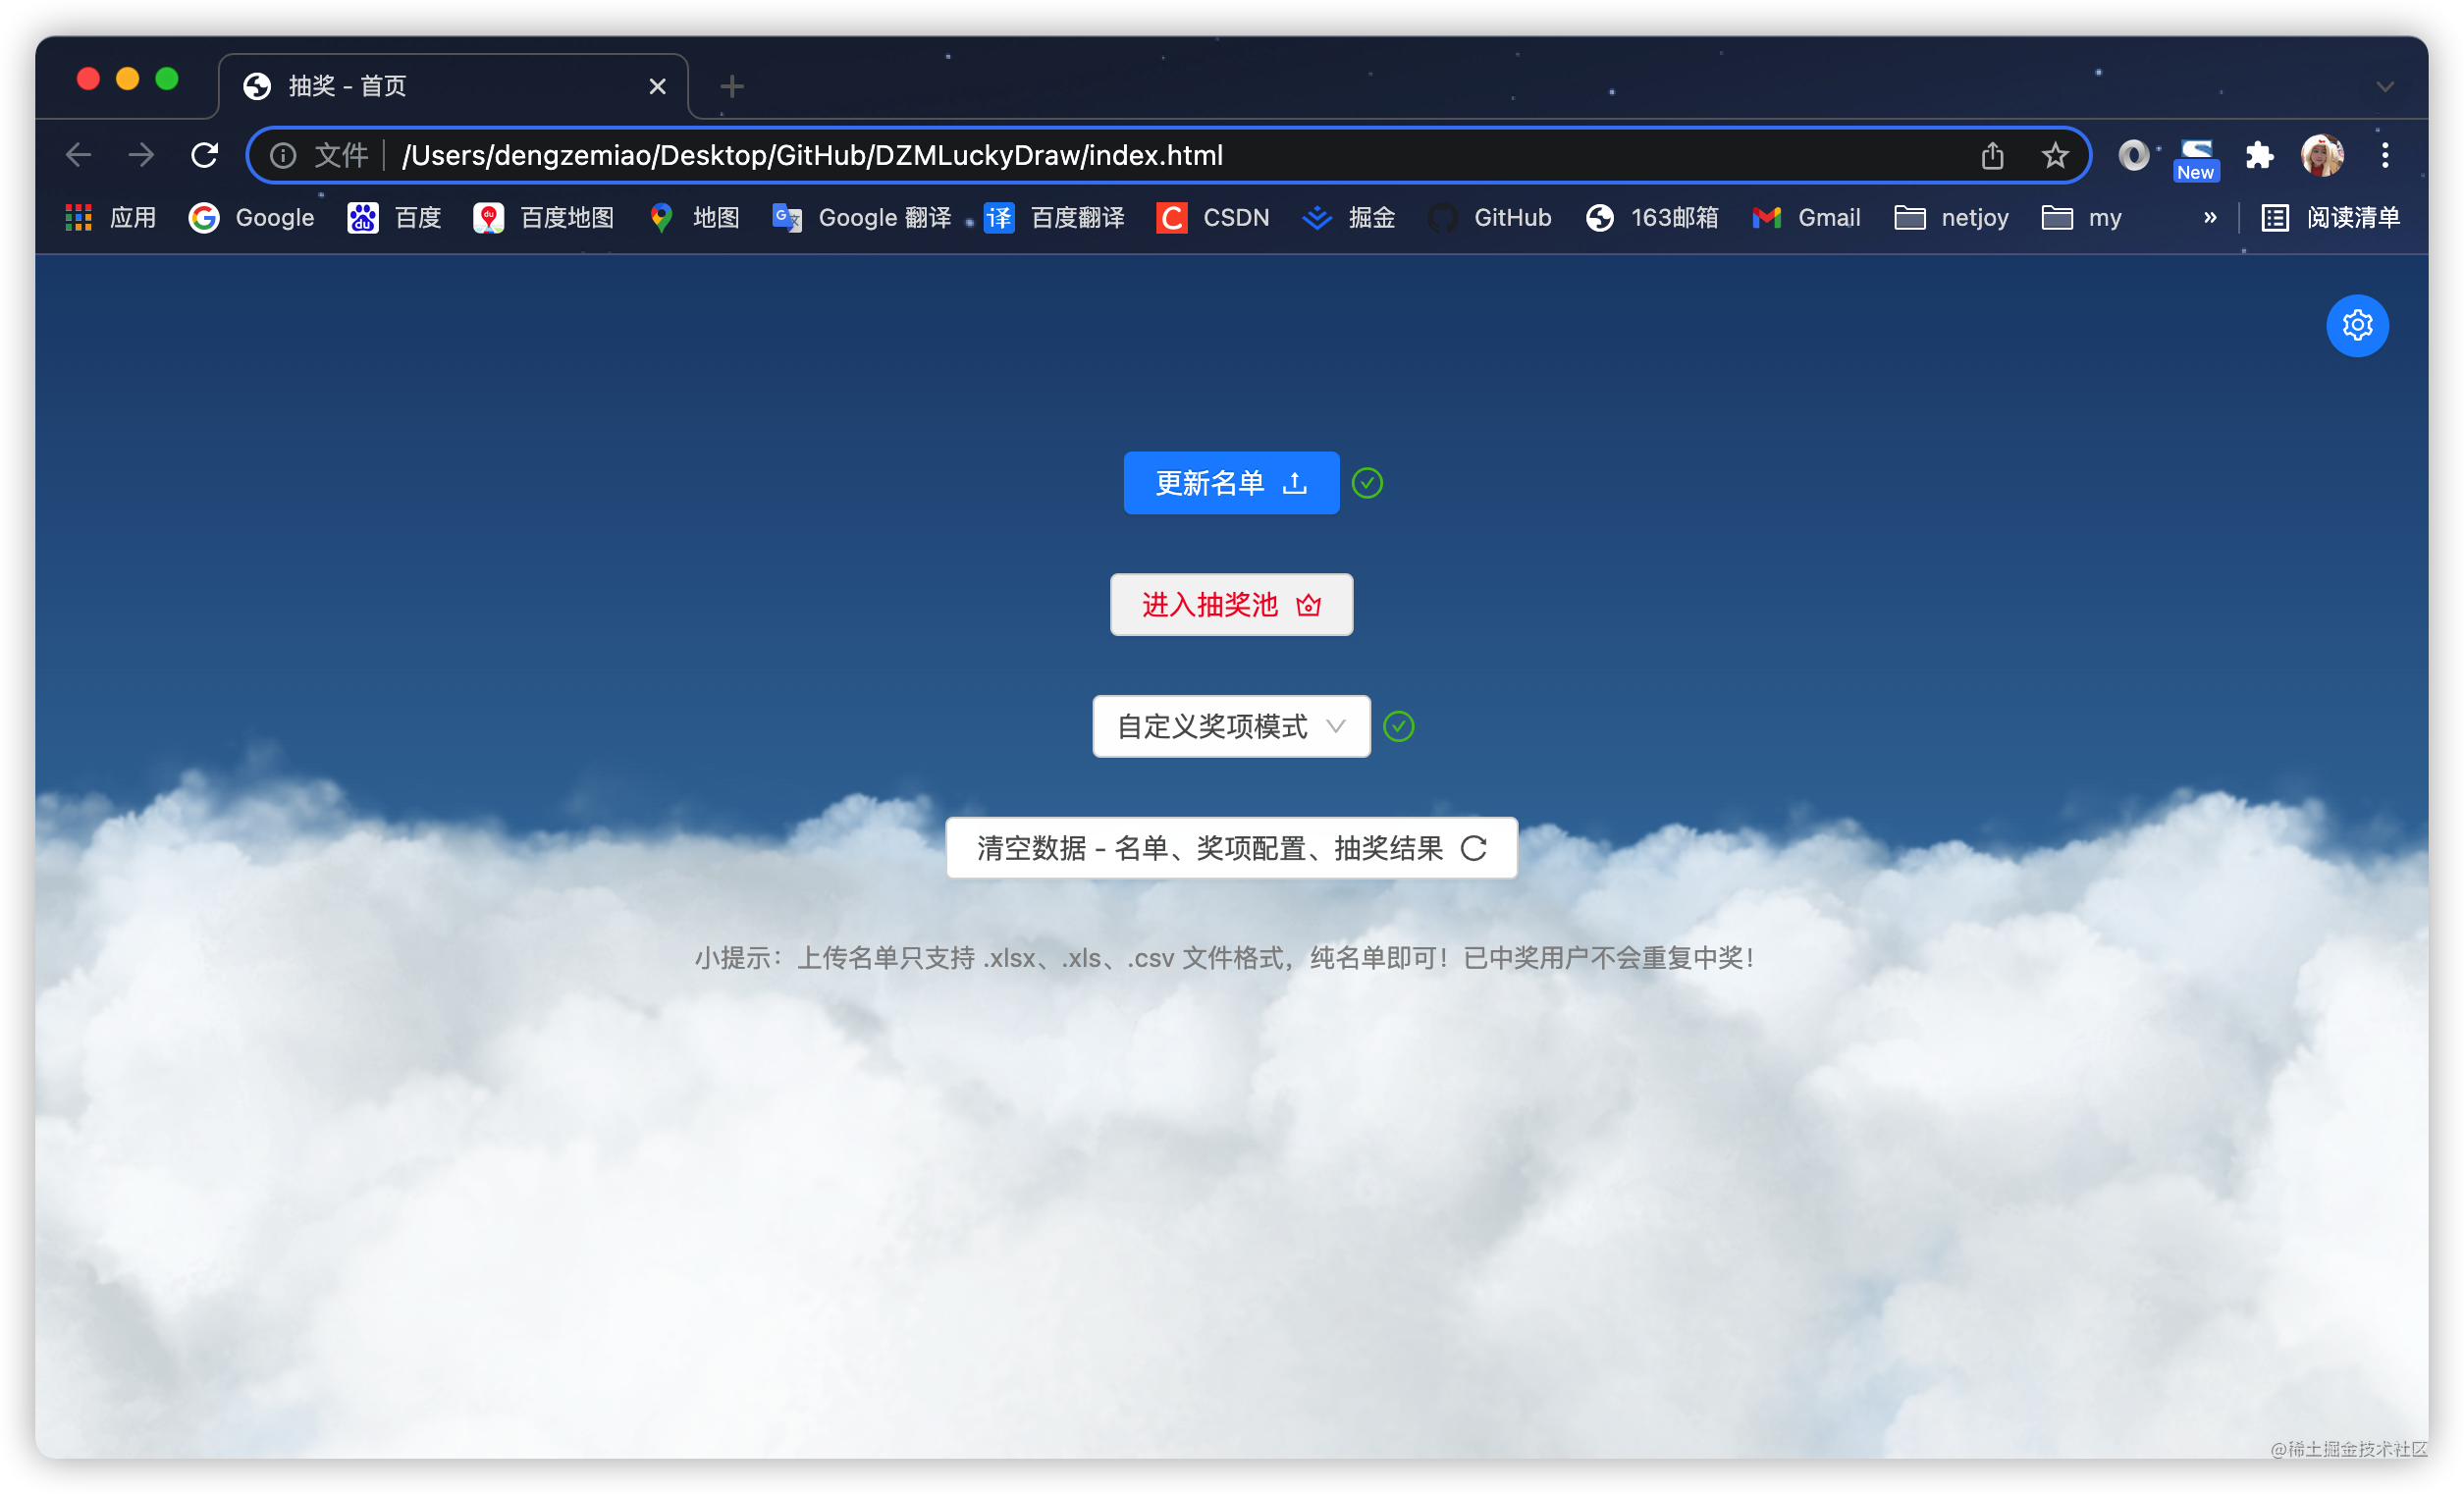Click the 更新名单 upload button
Screen dimensions: 2464x1494
pyautogui.click(x=1231, y=483)
